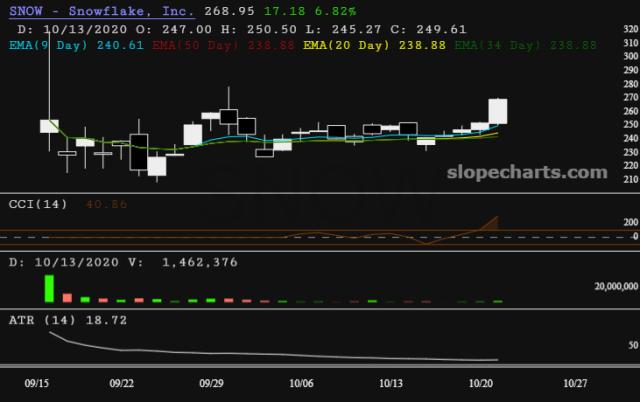
Task: Click the ATR line at its left peak
Action: coord(48,331)
